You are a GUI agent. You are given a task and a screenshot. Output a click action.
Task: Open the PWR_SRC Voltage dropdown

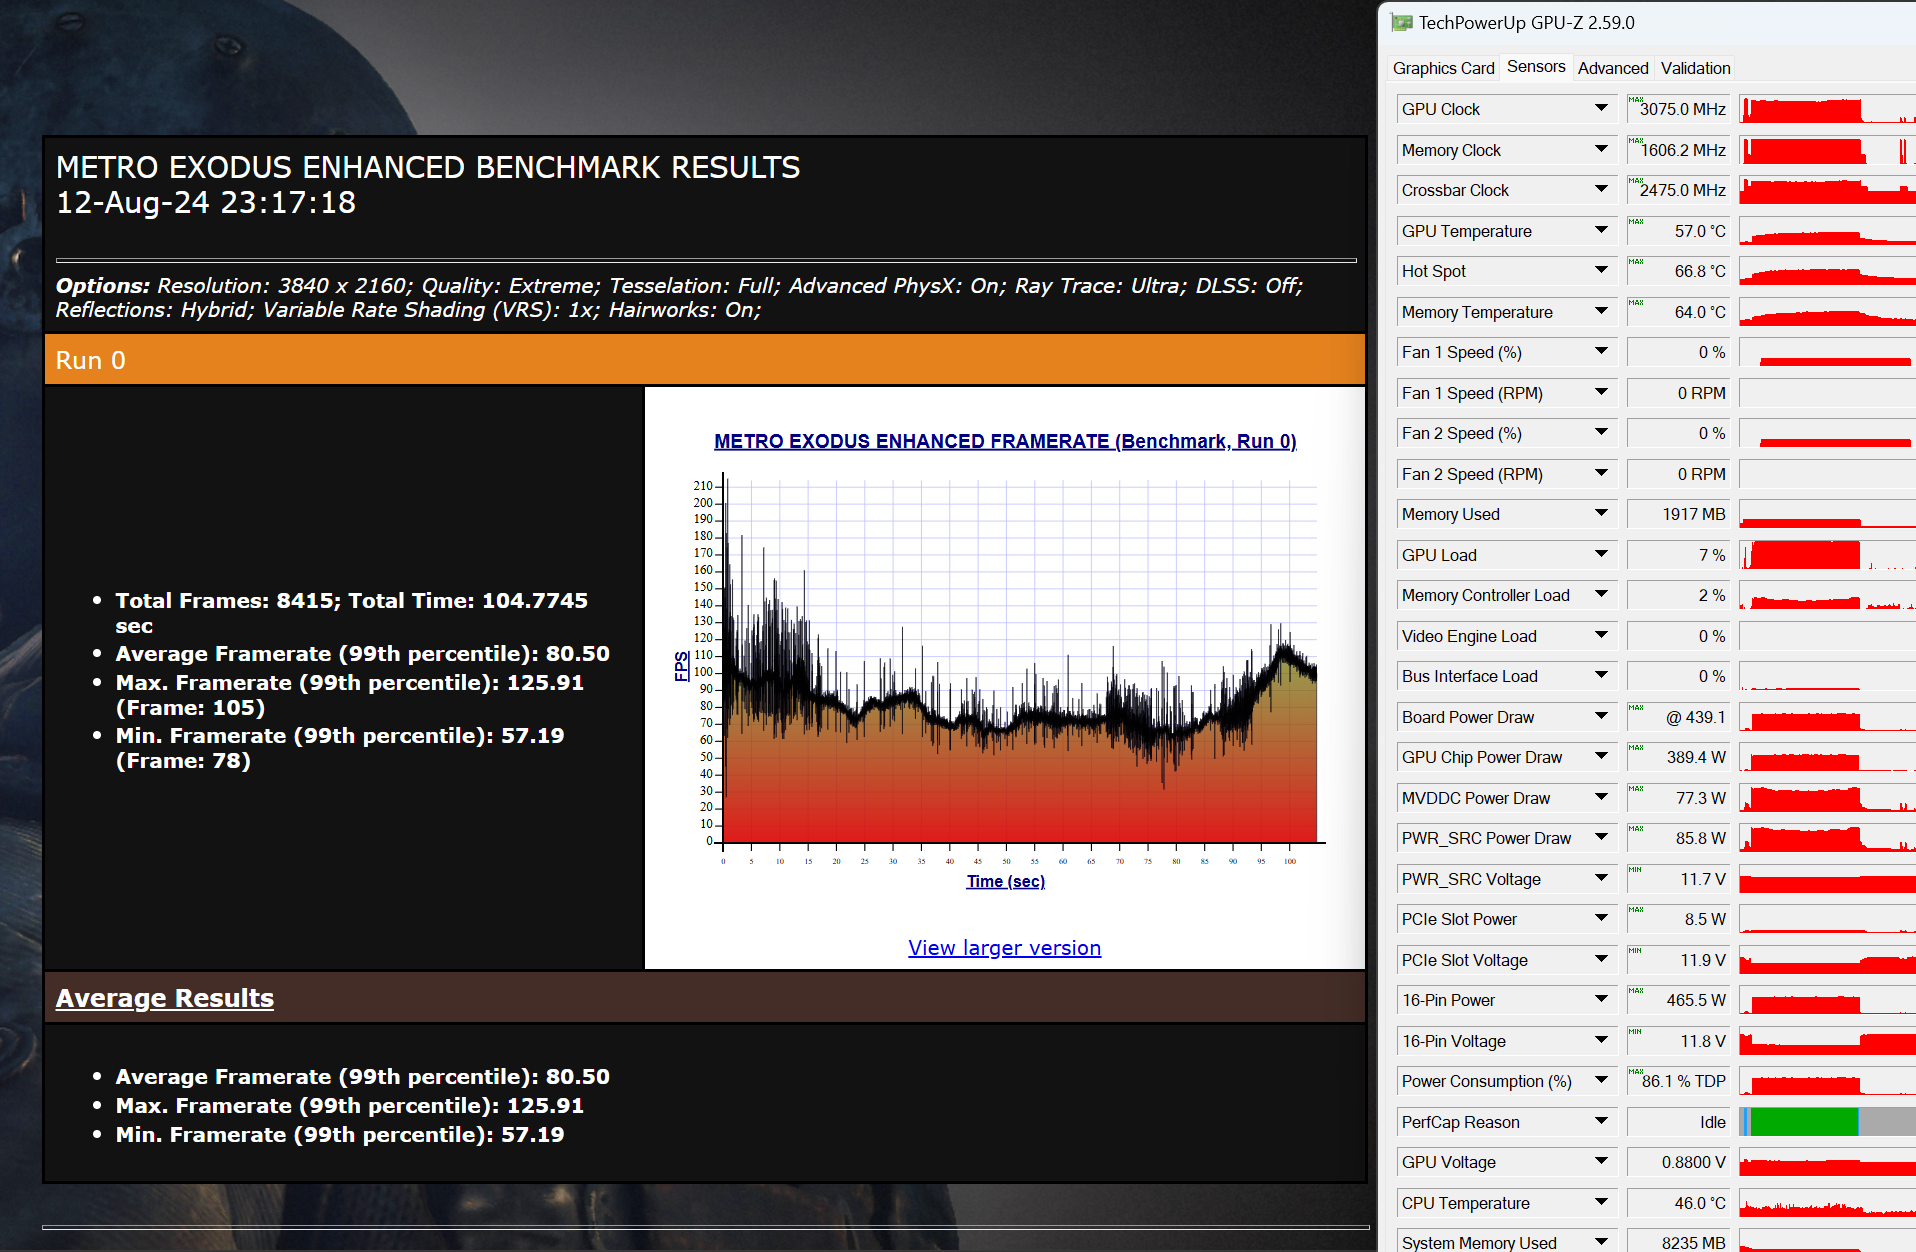[1601, 879]
